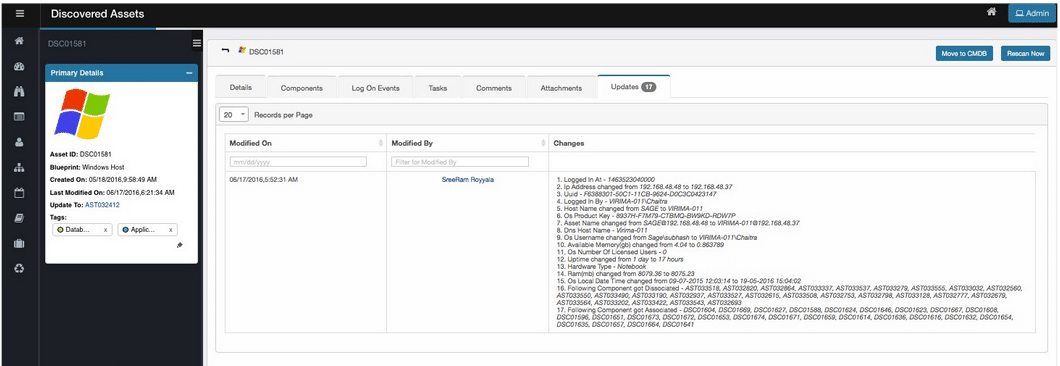Select the calendar icon in sidebar

coord(20,193)
